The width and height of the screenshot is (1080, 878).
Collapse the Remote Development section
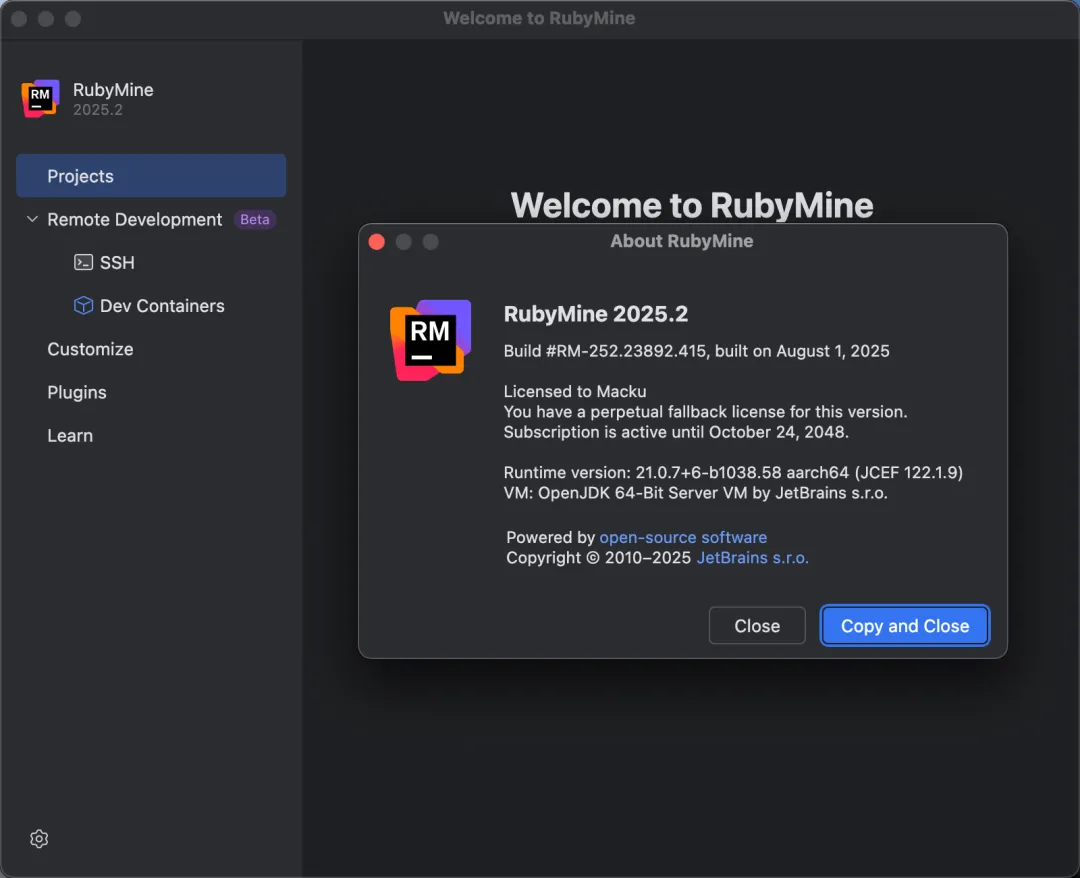click(32, 219)
